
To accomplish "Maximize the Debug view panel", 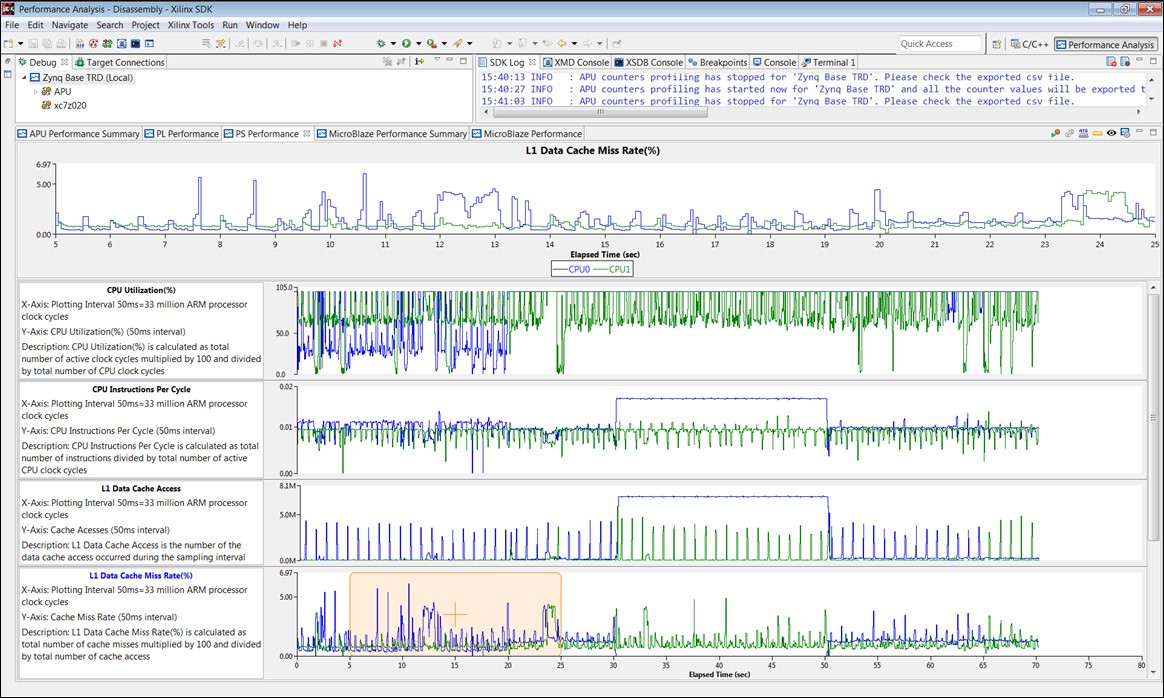I will click(464, 61).
